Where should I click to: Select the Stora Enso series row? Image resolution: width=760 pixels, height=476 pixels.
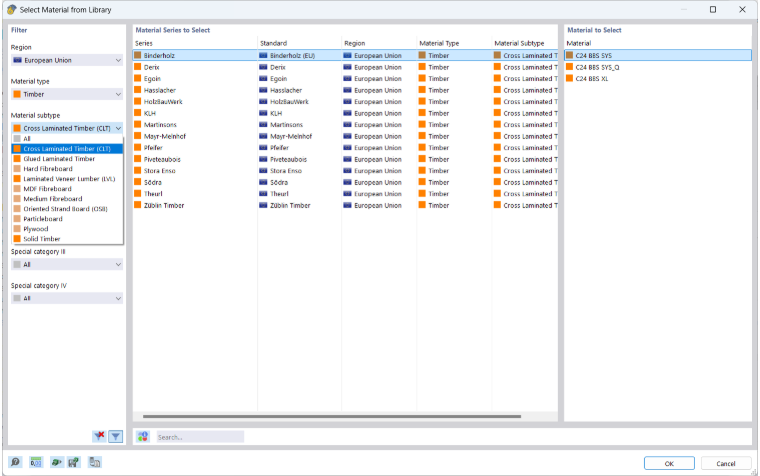(x=345, y=171)
